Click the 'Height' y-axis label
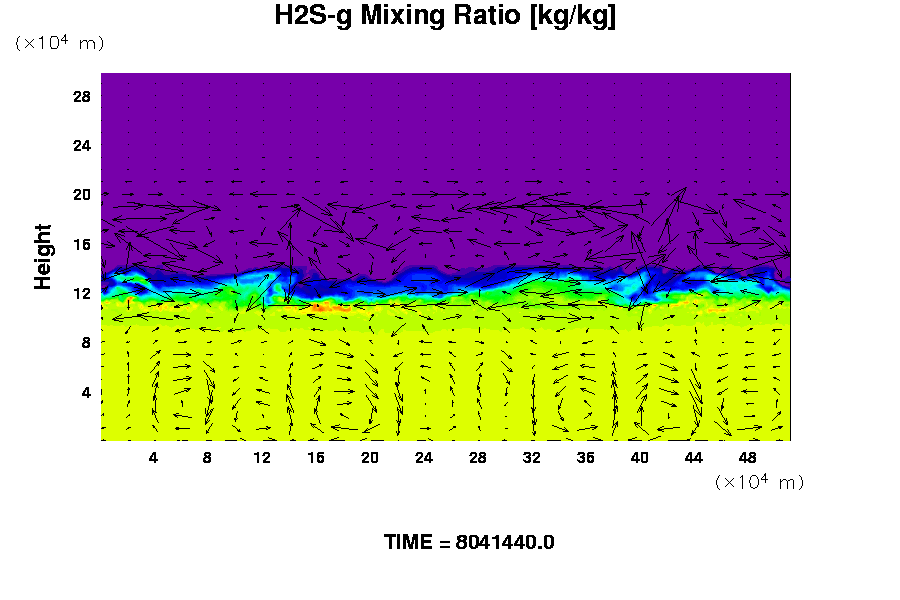Viewport: 900px width, 600px height. (x=42, y=257)
